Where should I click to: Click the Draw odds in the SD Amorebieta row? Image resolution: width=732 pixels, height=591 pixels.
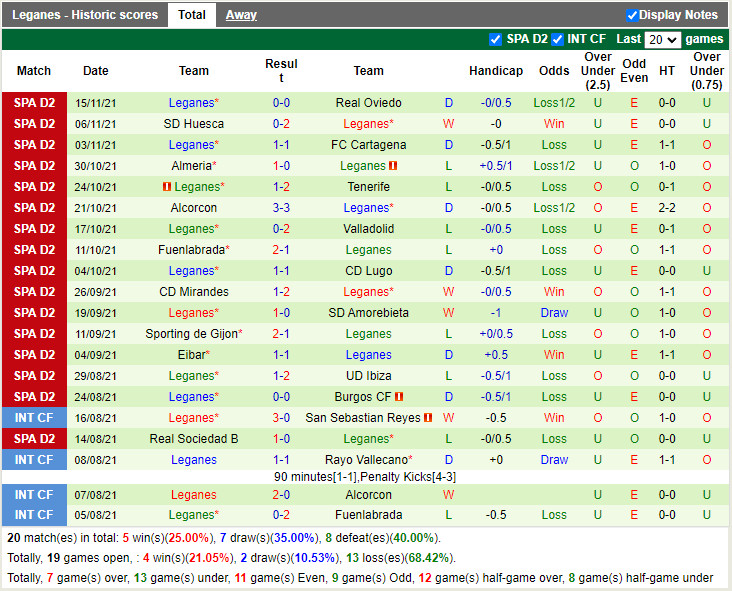coord(554,313)
